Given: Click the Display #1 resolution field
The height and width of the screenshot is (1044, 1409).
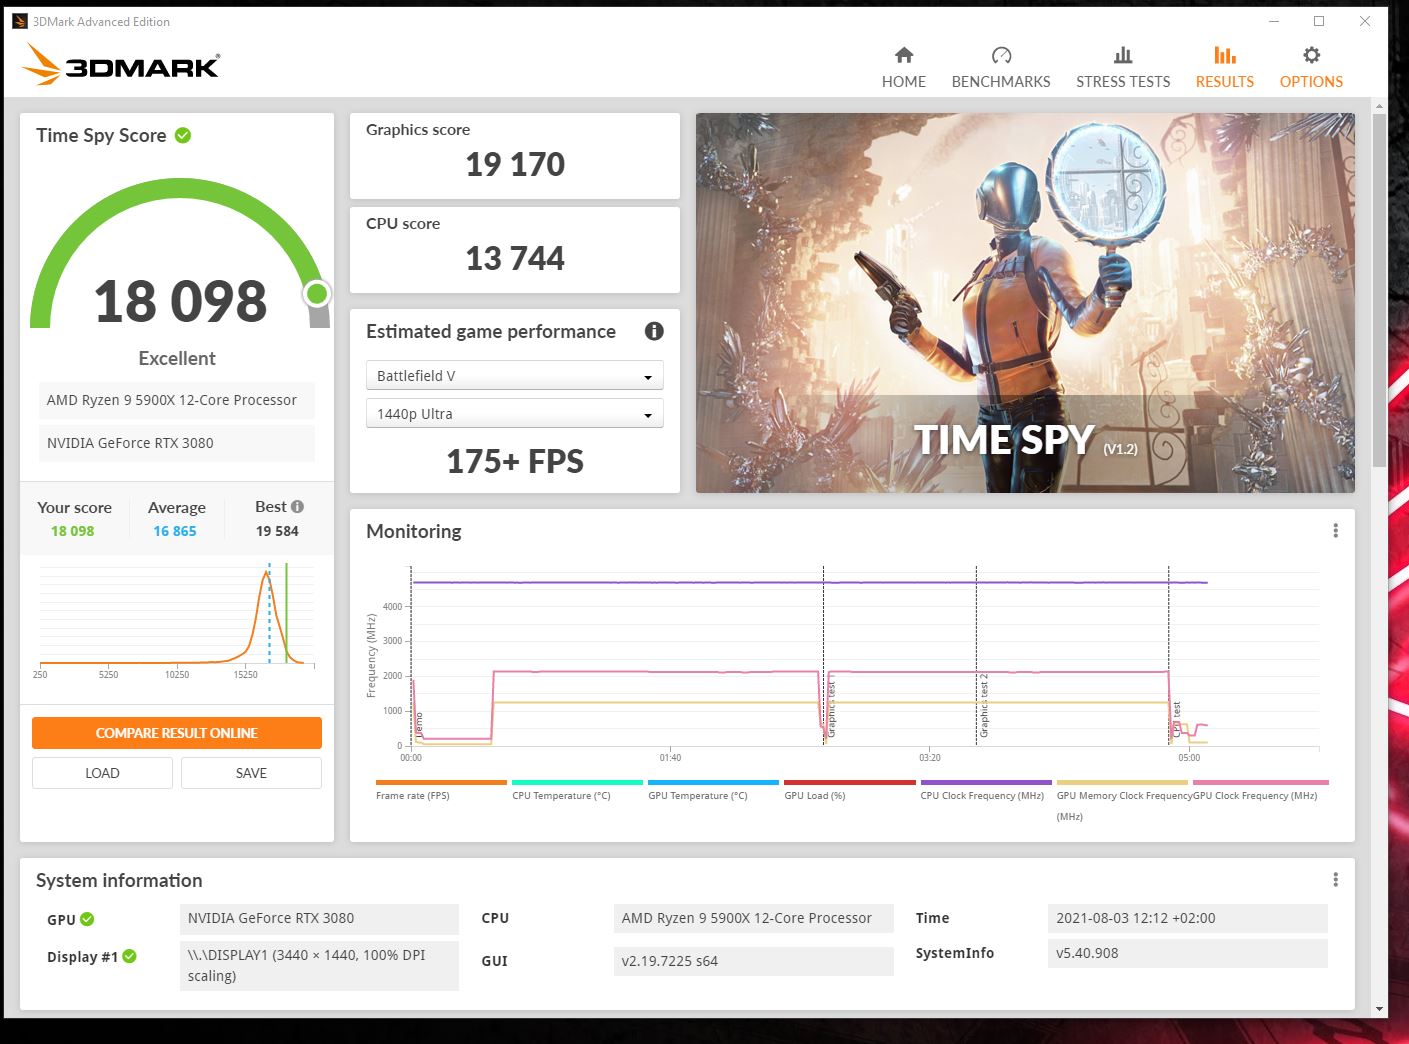Looking at the screenshot, I should point(319,966).
